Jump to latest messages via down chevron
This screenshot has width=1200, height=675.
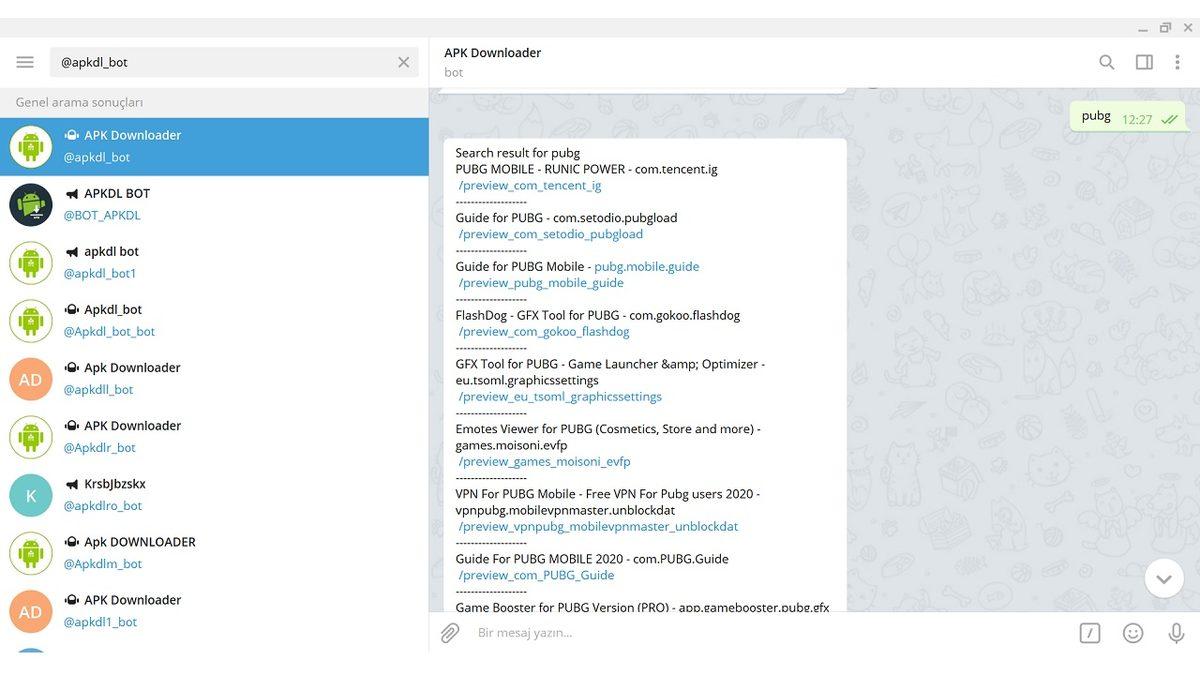tap(1163, 578)
